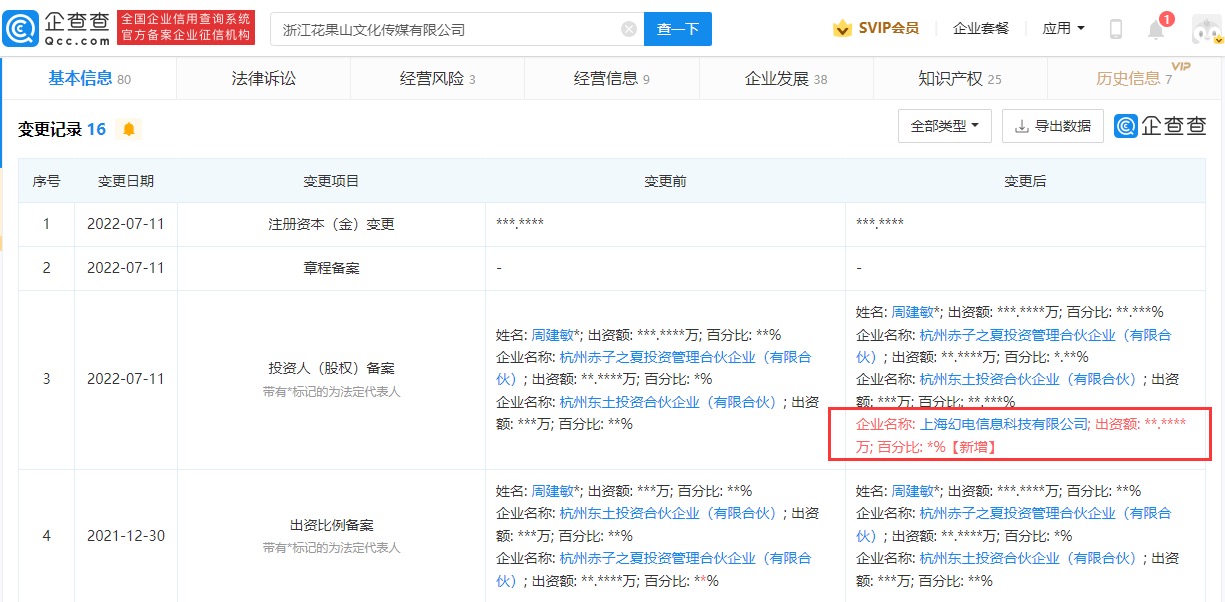
Task: Click the Qcc.com logo
Action: [x=56, y=29]
